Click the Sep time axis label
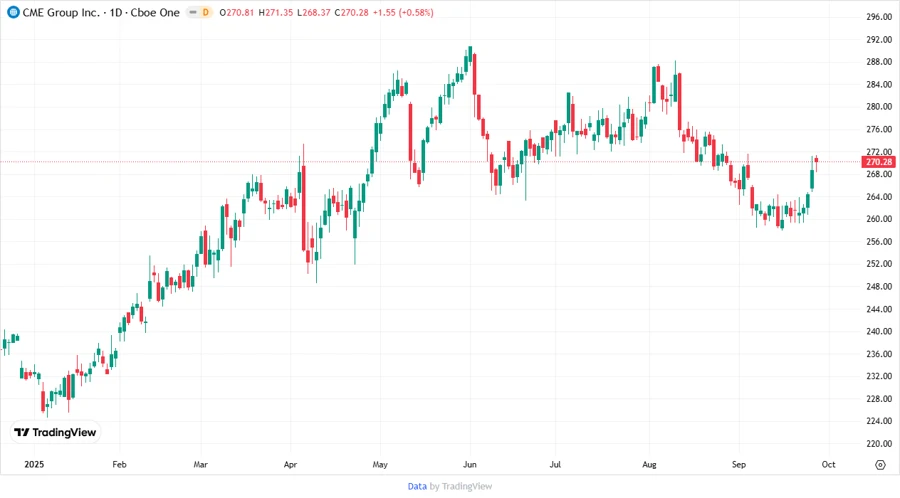 [739, 464]
